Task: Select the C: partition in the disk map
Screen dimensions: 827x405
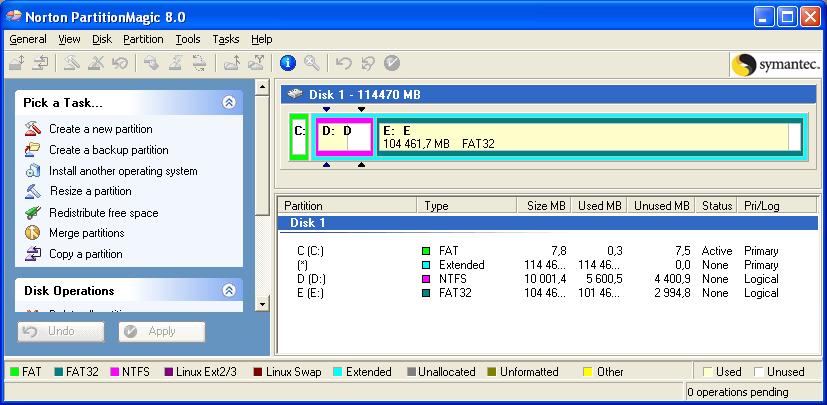Action: (x=299, y=137)
